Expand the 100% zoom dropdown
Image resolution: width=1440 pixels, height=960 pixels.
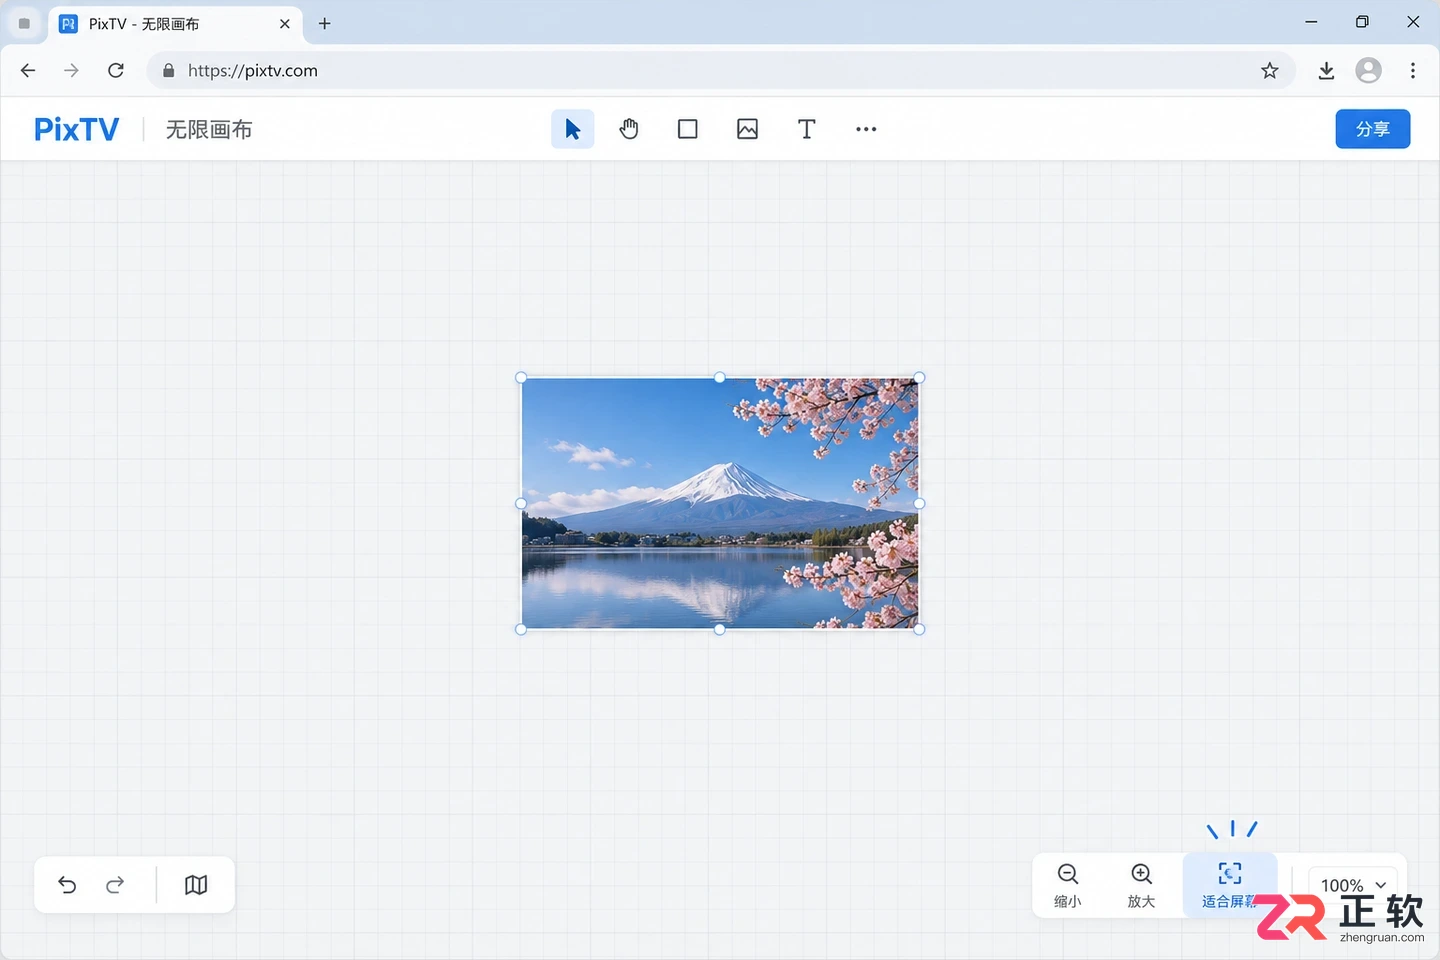pyautogui.click(x=1353, y=885)
